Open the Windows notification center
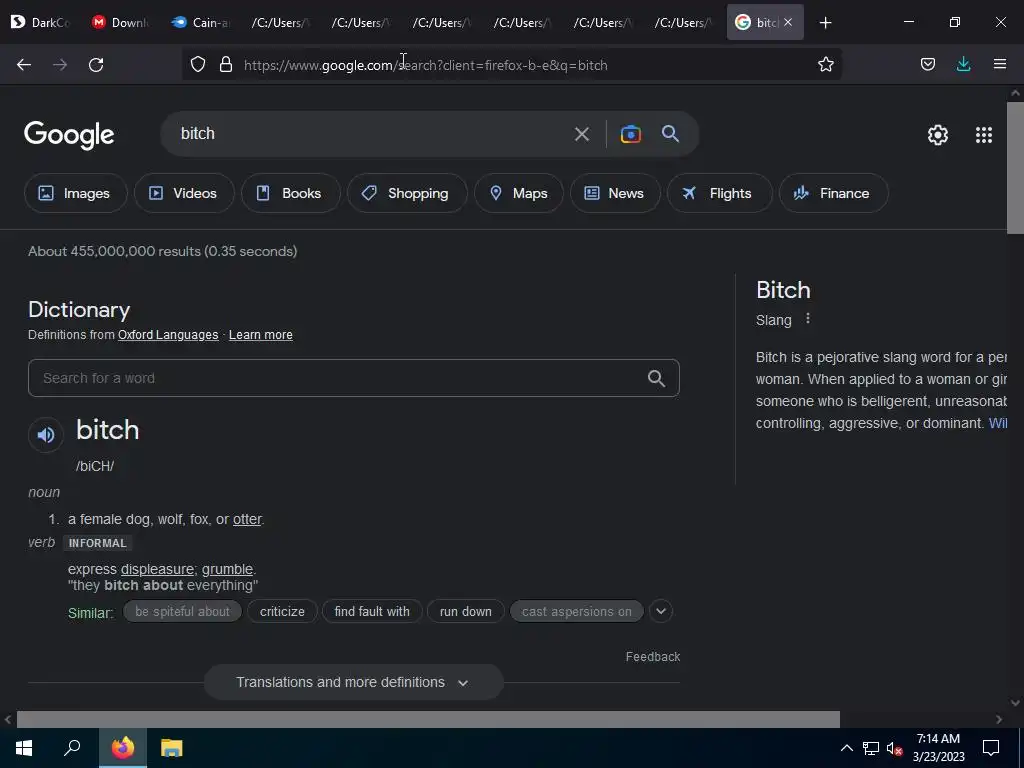 tap(991, 748)
